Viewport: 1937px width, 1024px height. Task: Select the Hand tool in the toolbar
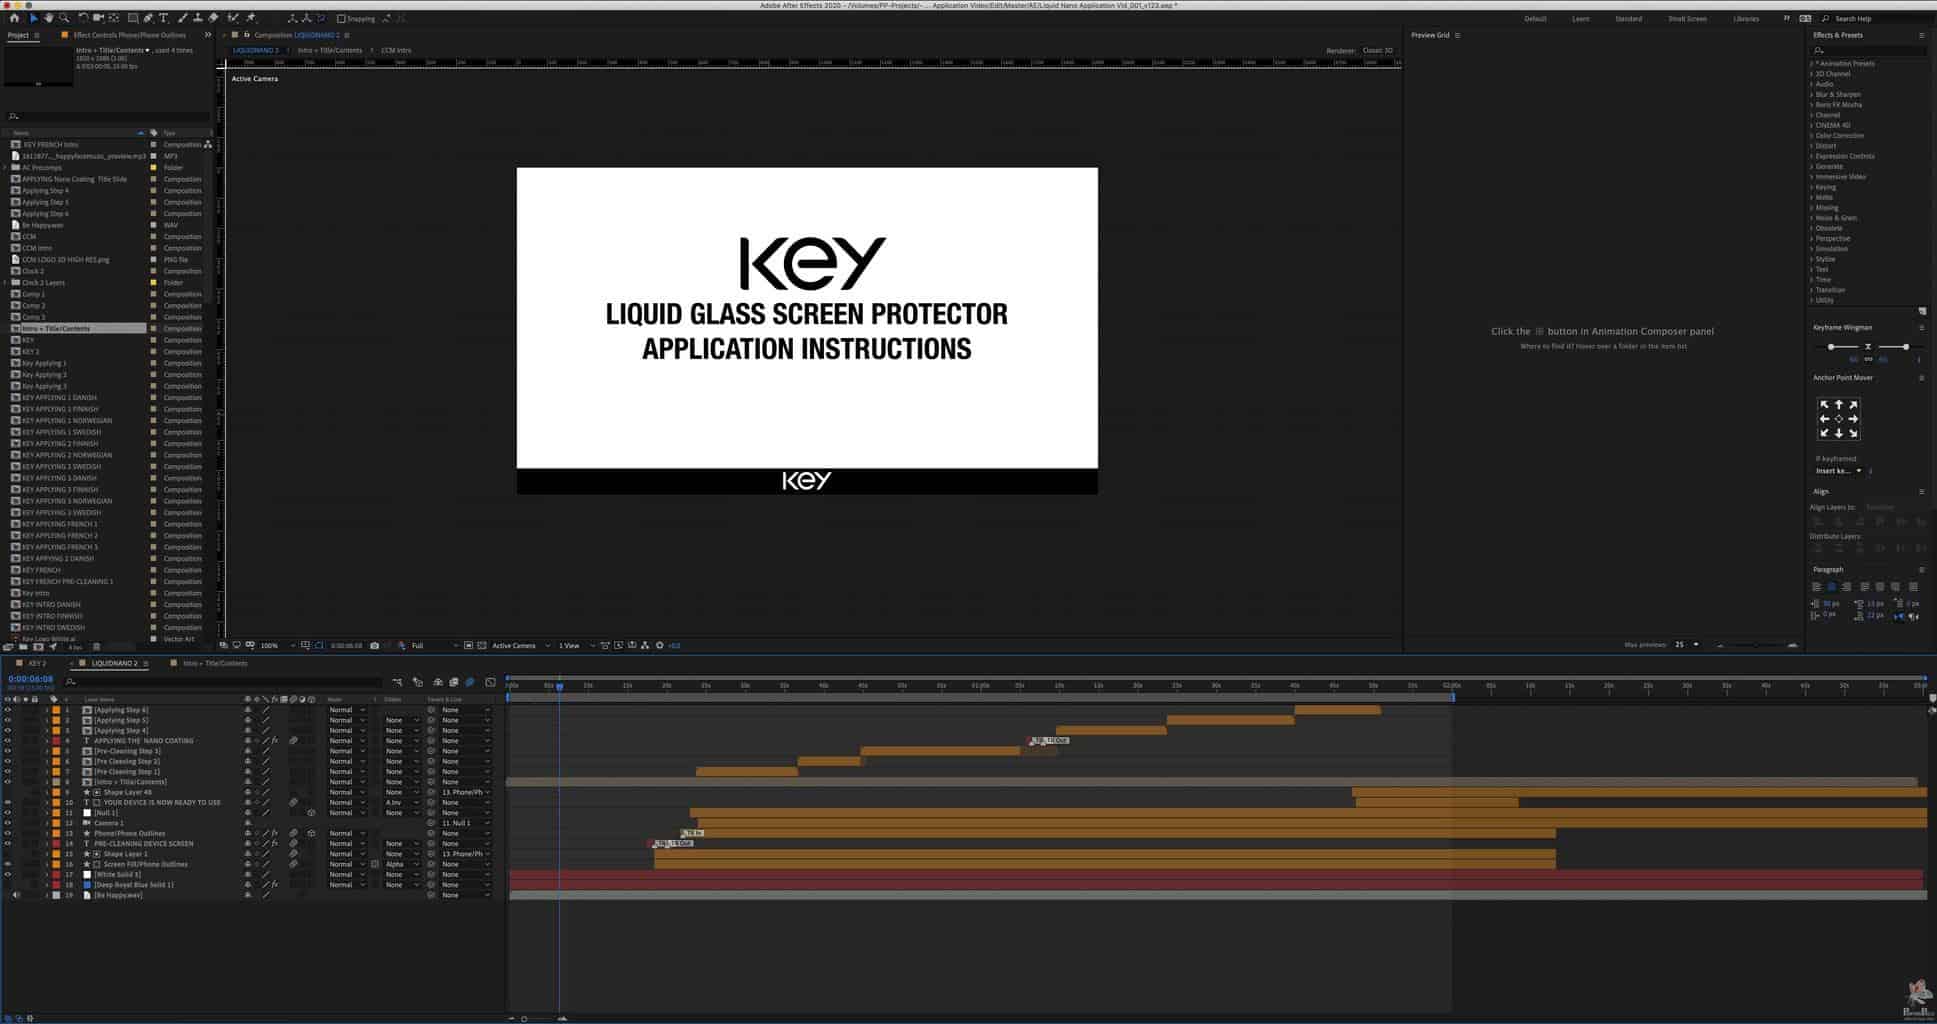[49, 18]
